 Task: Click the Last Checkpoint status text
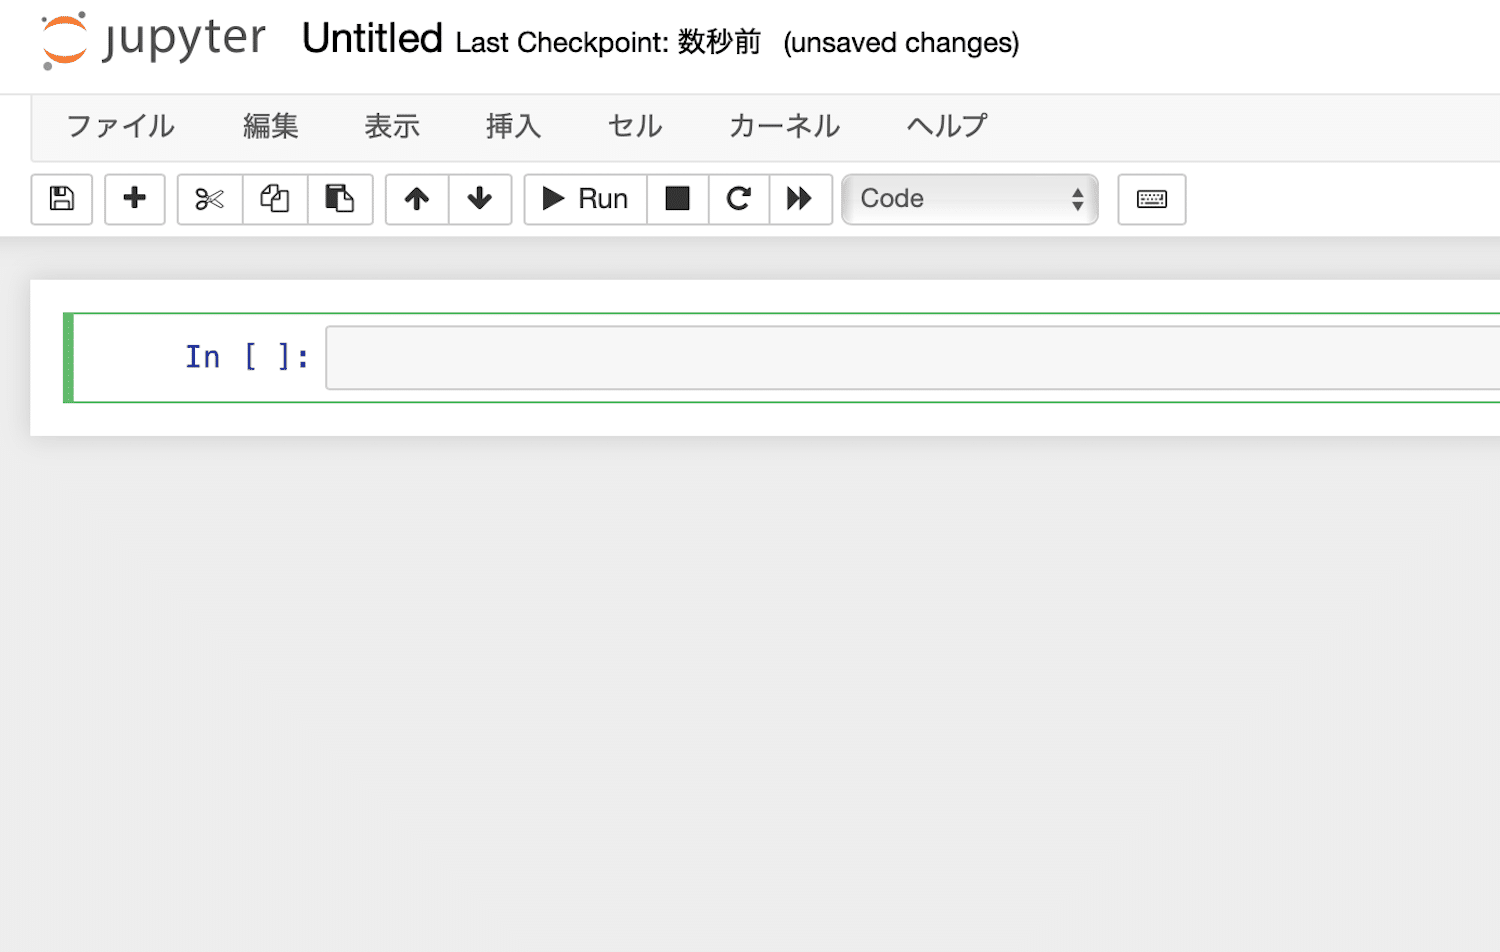pos(608,42)
